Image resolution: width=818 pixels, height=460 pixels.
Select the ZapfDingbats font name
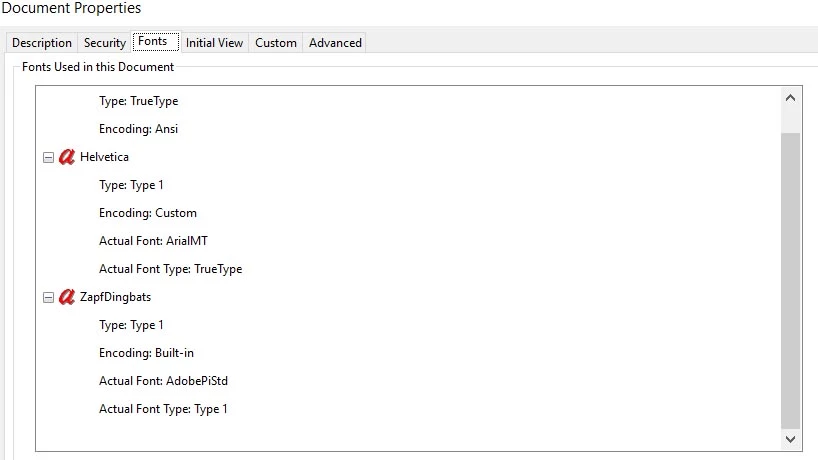115,297
